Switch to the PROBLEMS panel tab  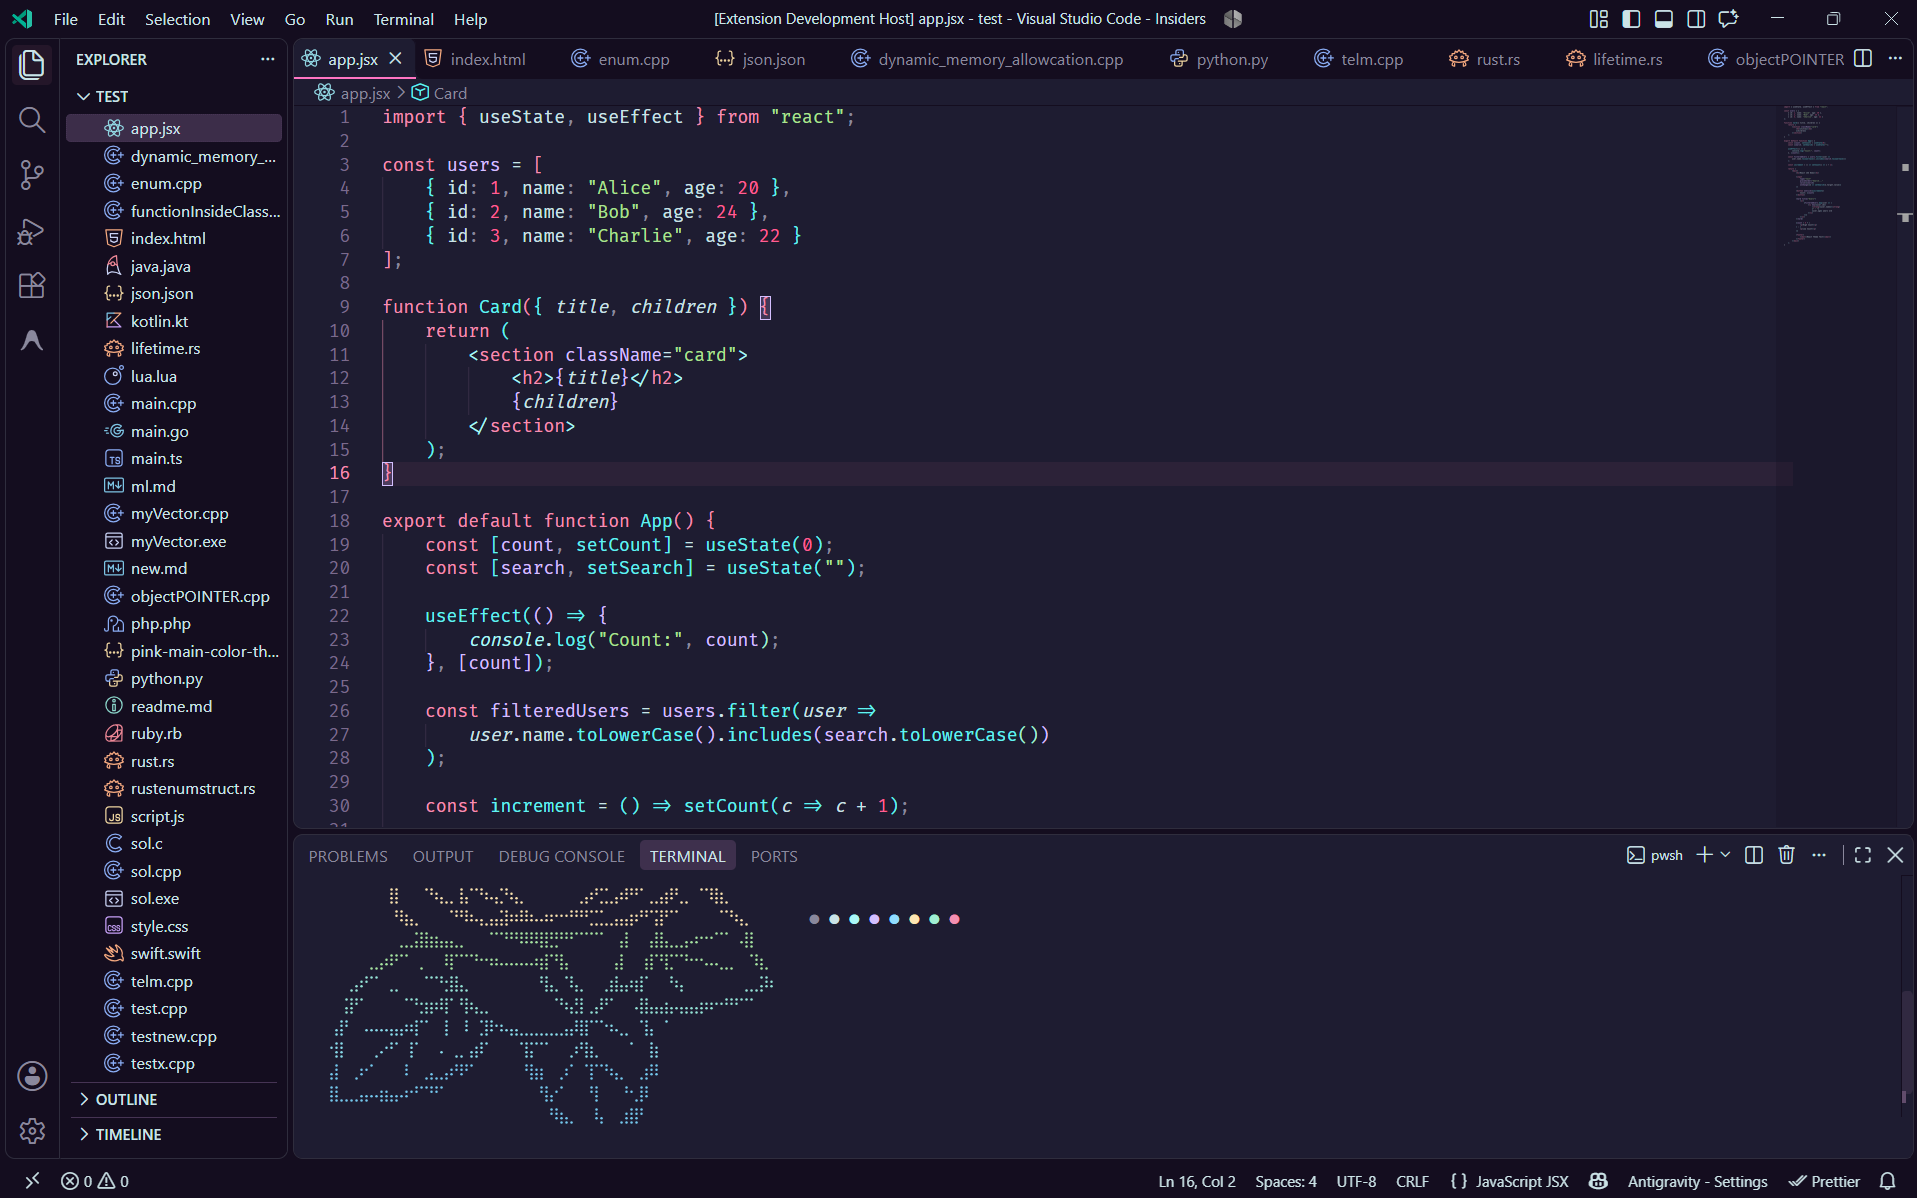point(348,856)
